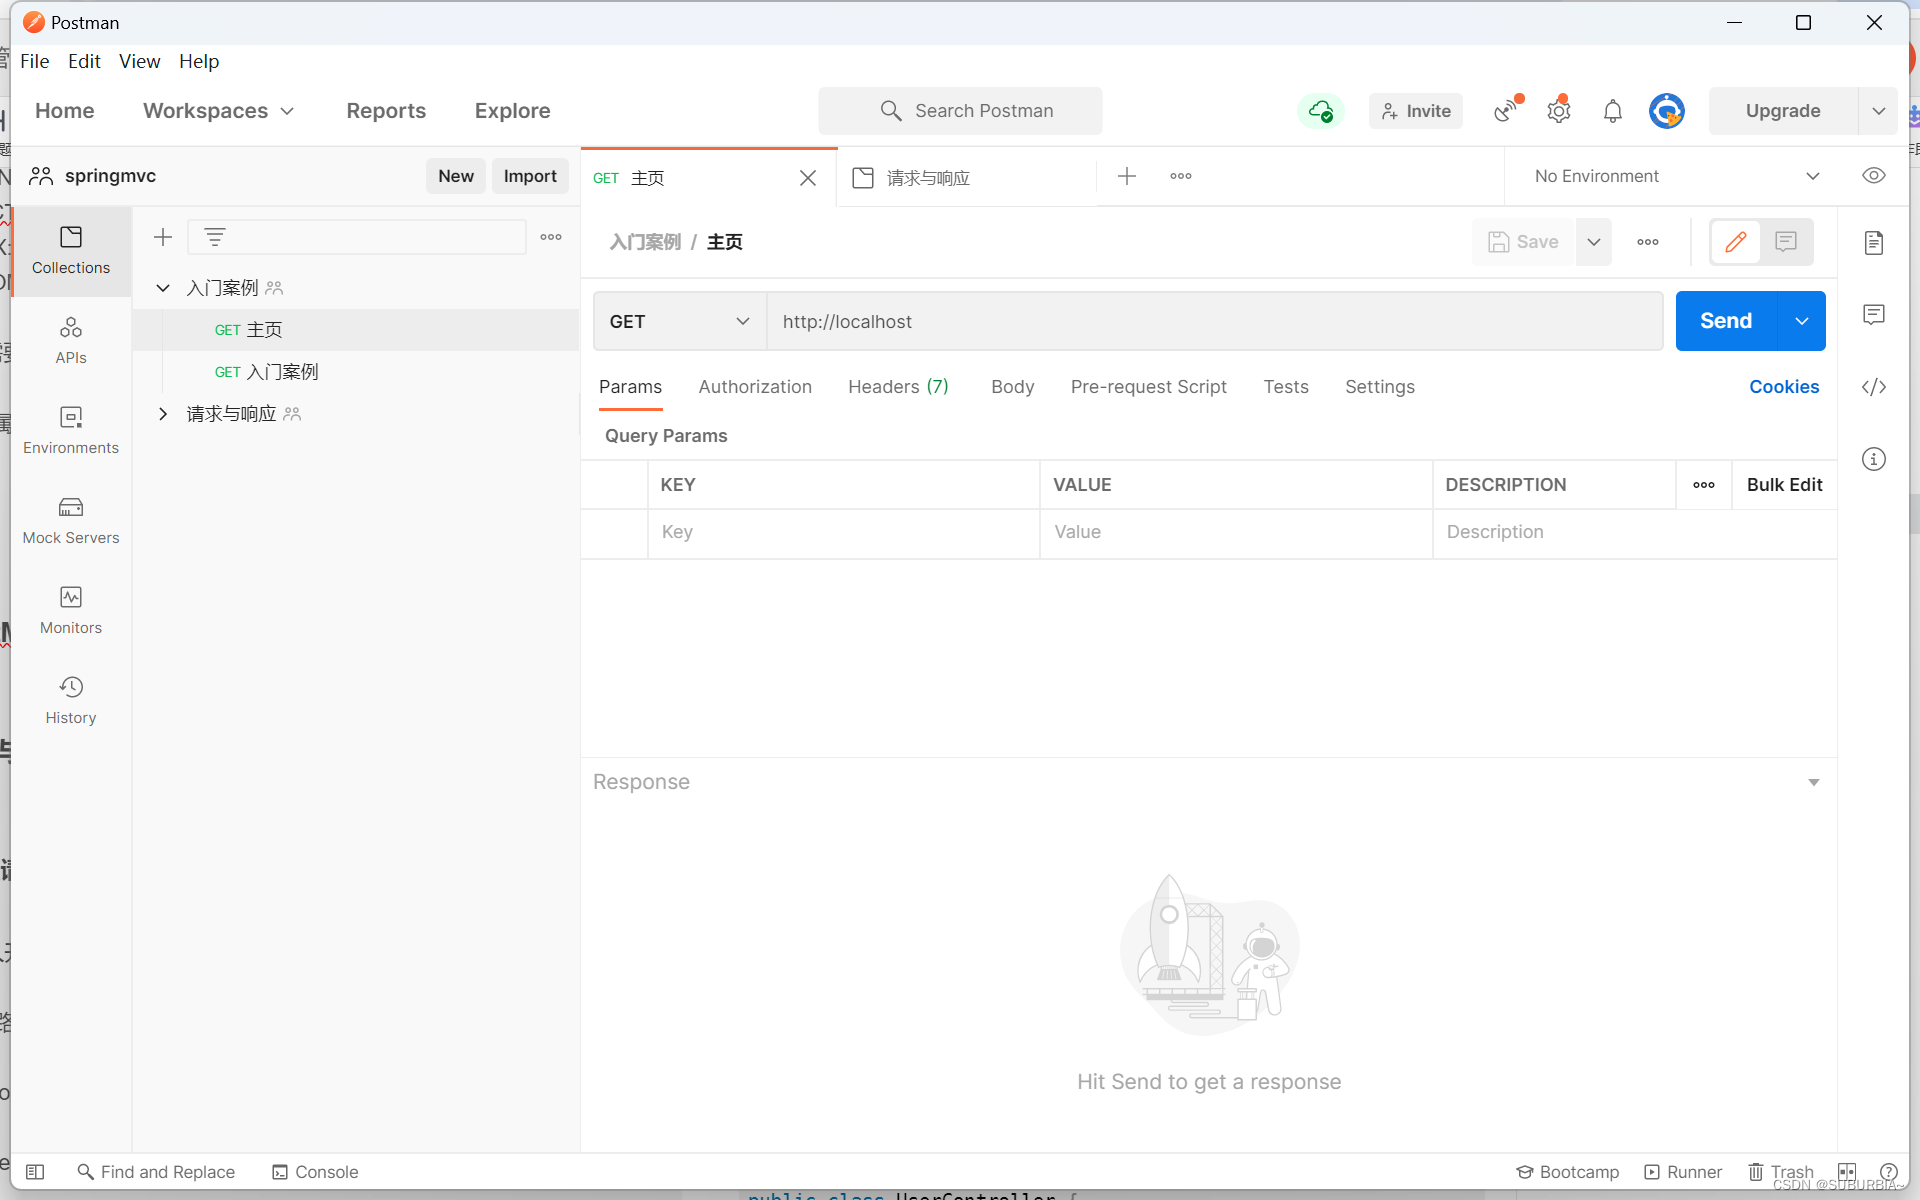Toggle the code snippet view icon
This screenshot has width=1920, height=1200.
[x=1874, y=386]
